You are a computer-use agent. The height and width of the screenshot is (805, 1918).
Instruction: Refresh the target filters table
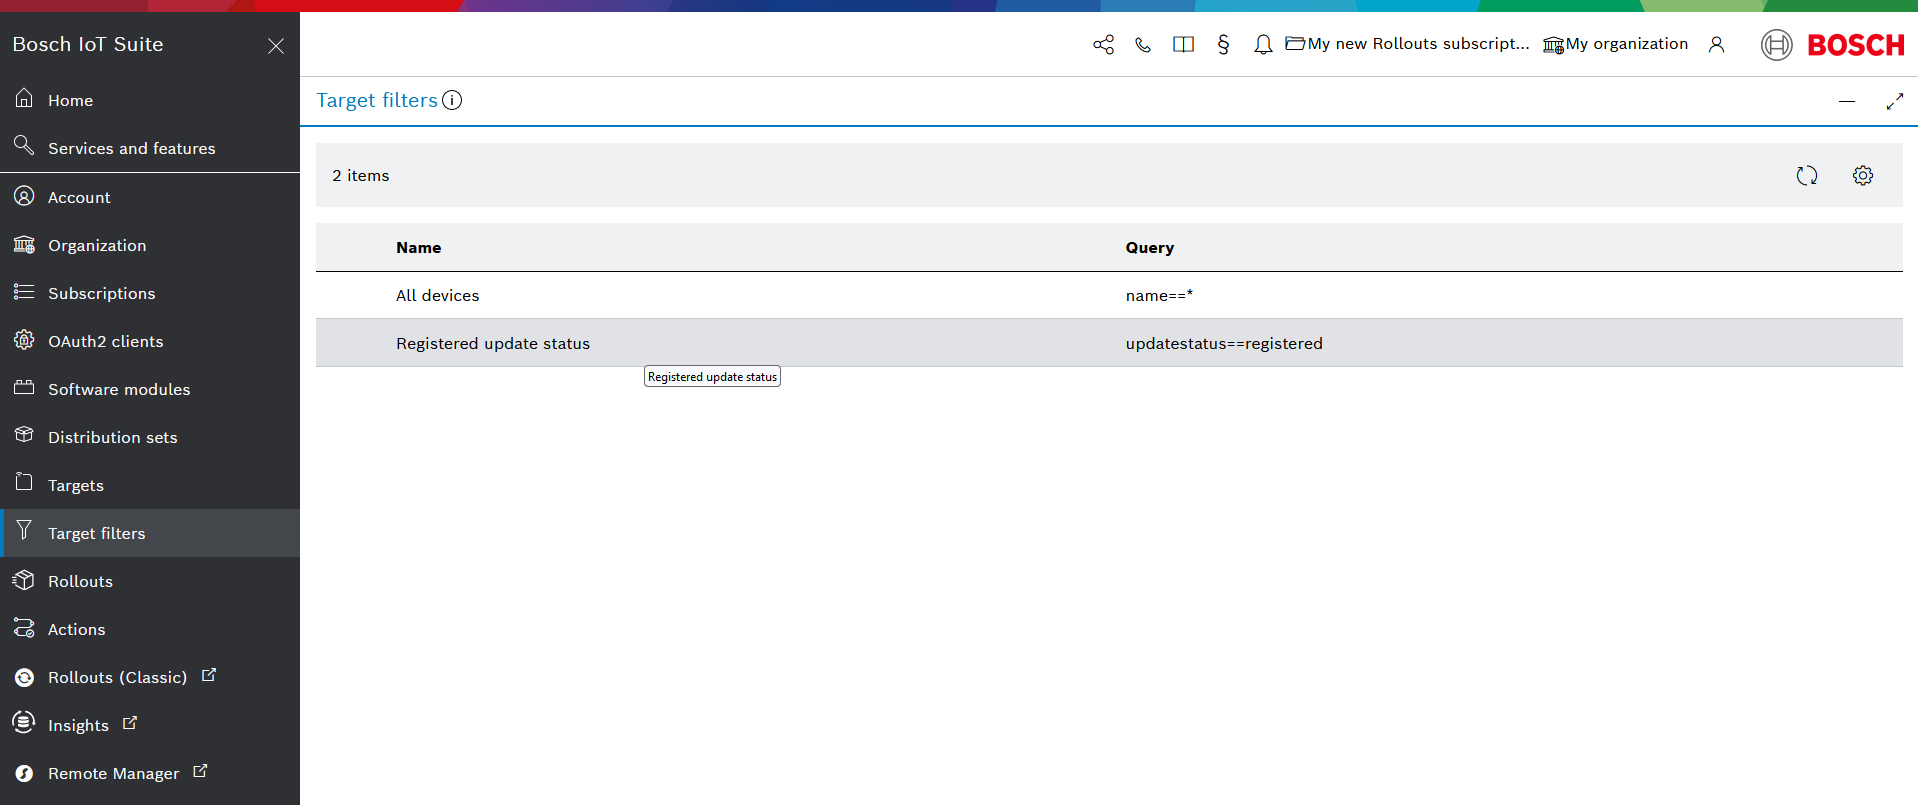(1806, 176)
